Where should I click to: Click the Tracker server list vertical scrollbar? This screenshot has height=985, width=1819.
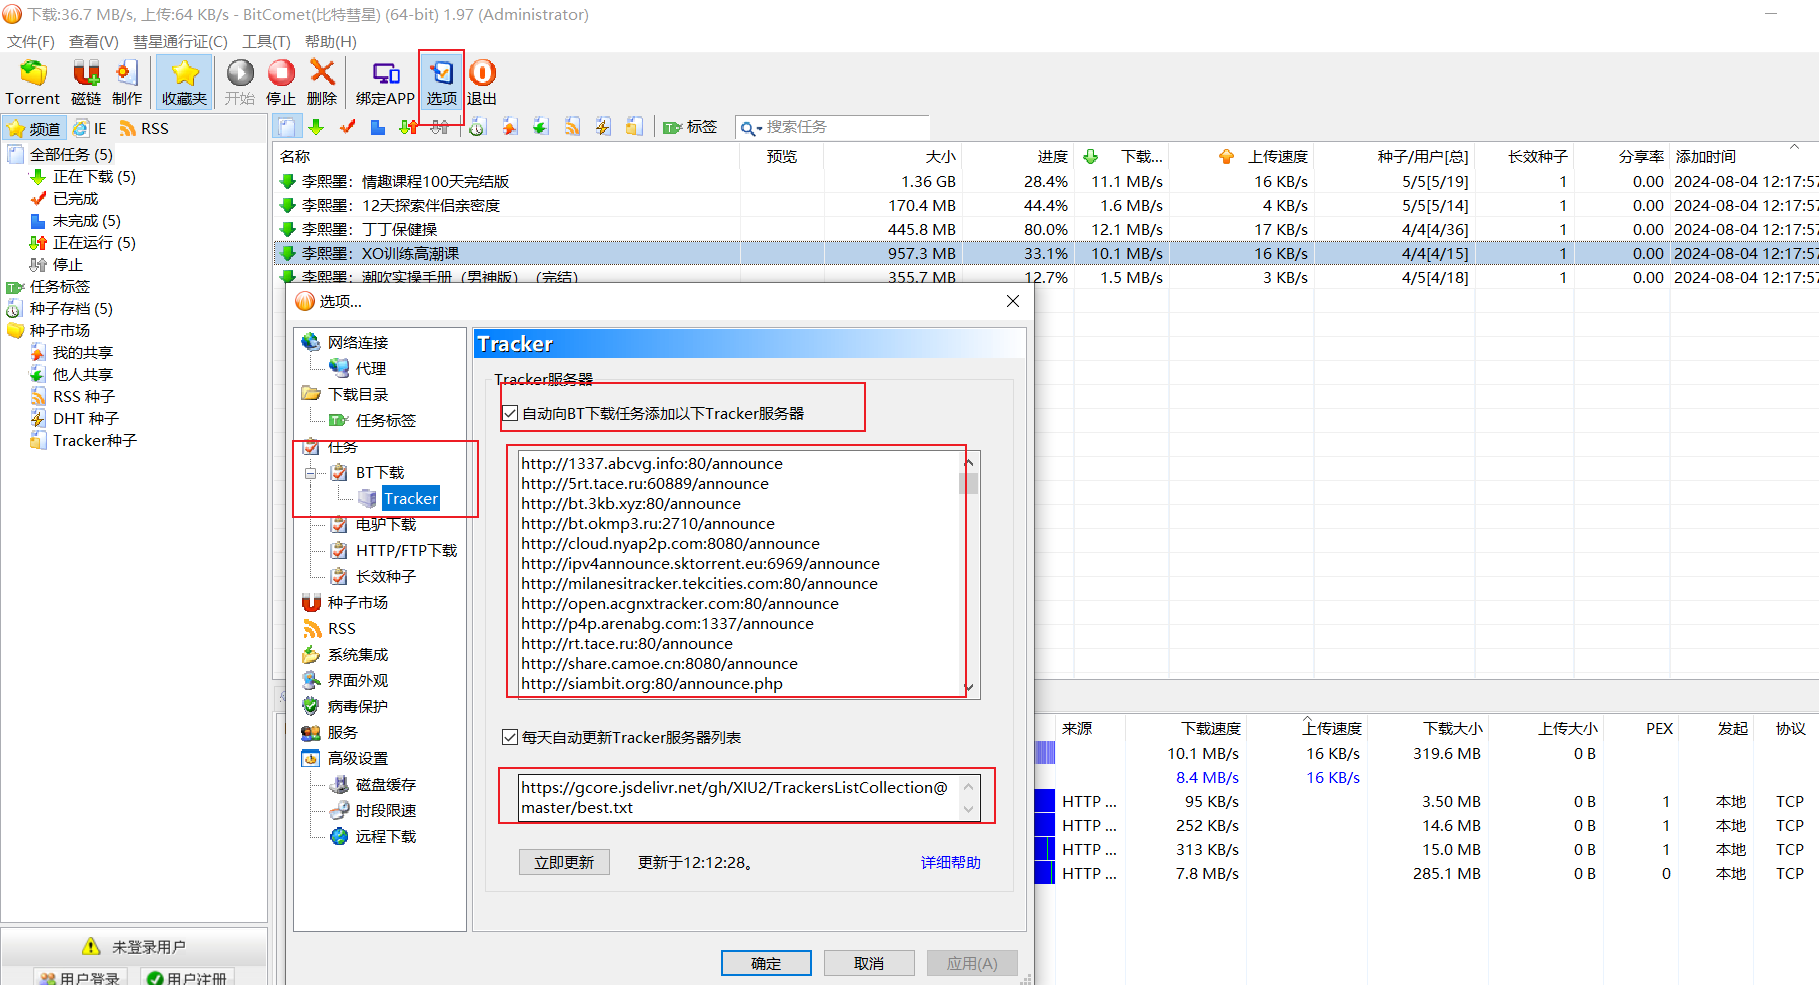tap(968, 575)
